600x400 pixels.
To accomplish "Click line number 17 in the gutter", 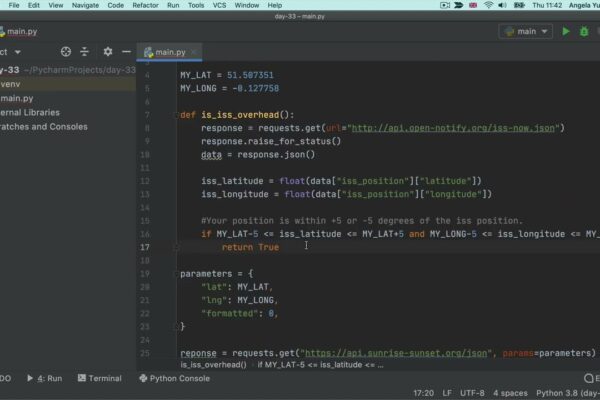I will [x=145, y=247].
